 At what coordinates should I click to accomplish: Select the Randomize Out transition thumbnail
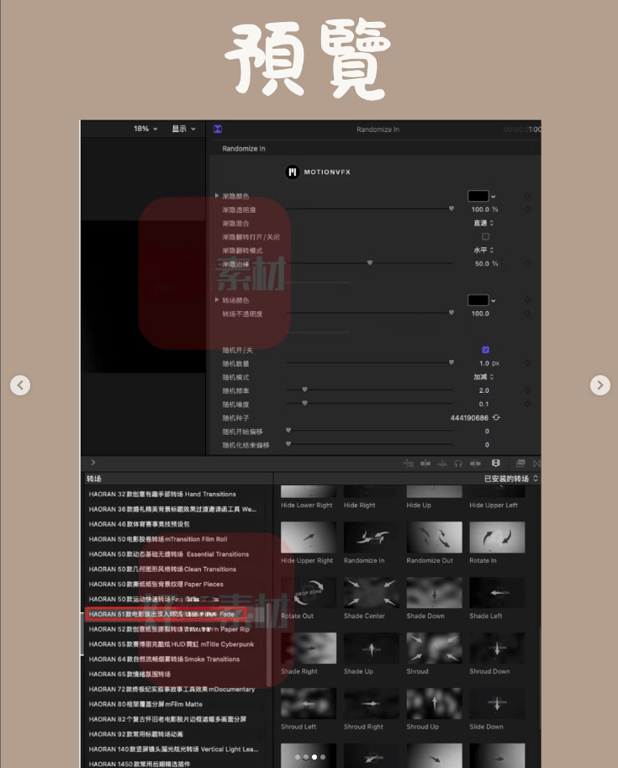434,537
